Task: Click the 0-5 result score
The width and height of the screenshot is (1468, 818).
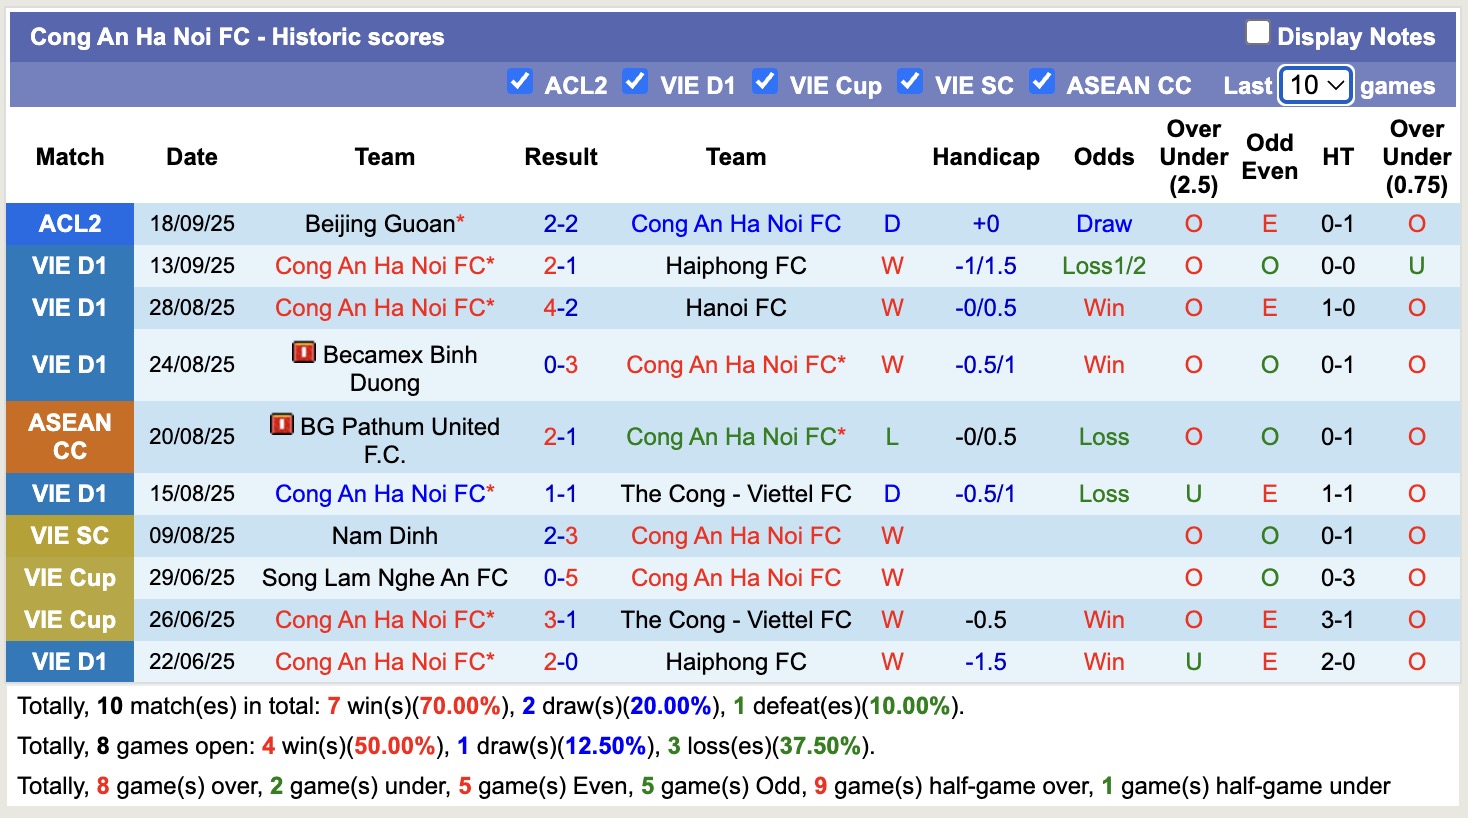Action: [561, 578]
